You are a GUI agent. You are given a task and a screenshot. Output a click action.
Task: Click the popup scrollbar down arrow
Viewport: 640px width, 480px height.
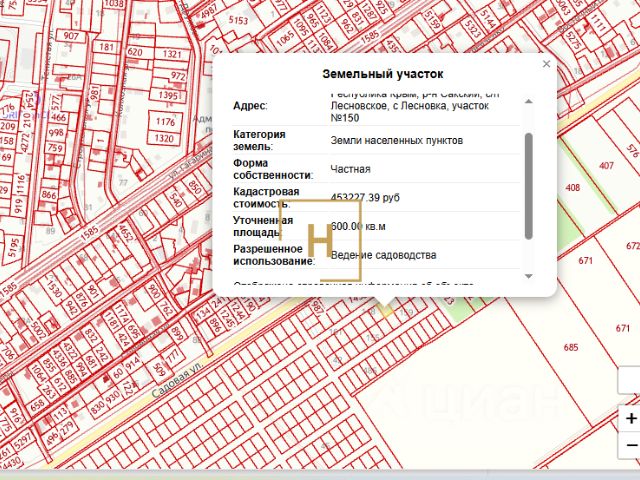529,276
